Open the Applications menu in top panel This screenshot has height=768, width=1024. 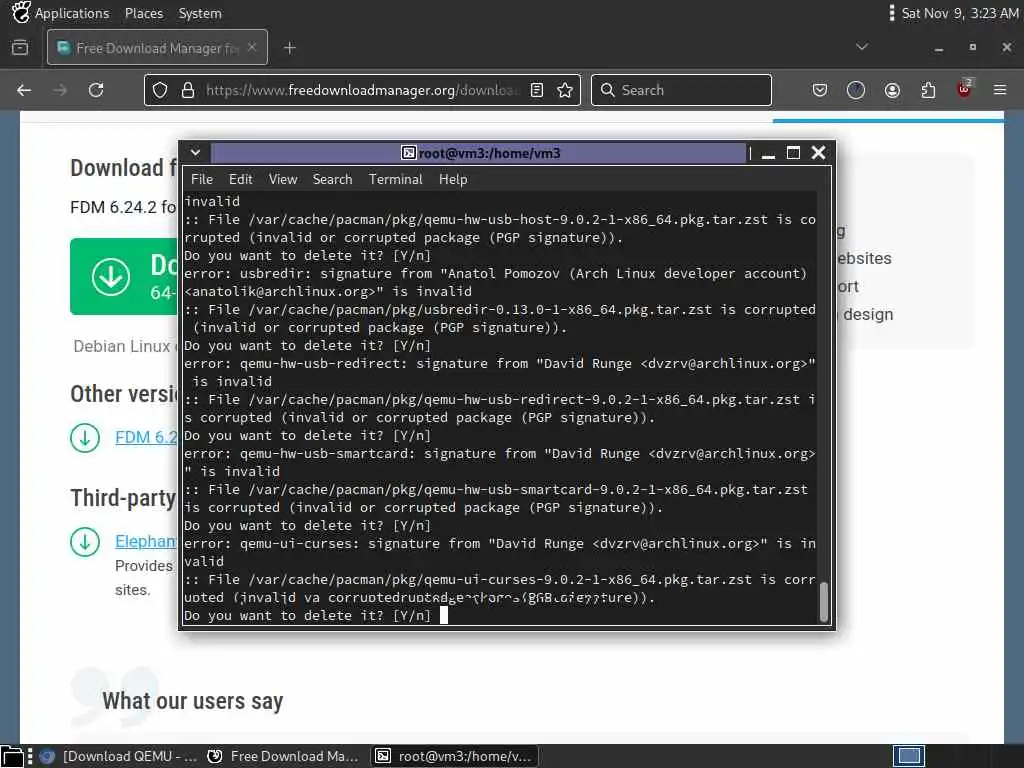(72, 13)
